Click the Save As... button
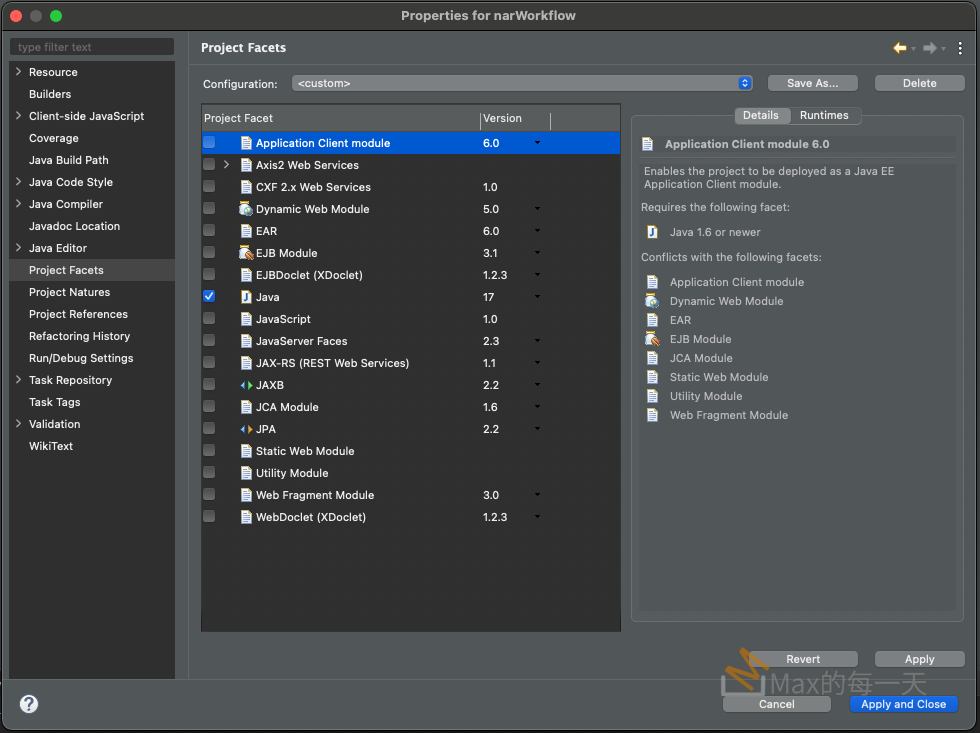Image resolution: width=980 pixels, height=733 pixels. (812, 83)
